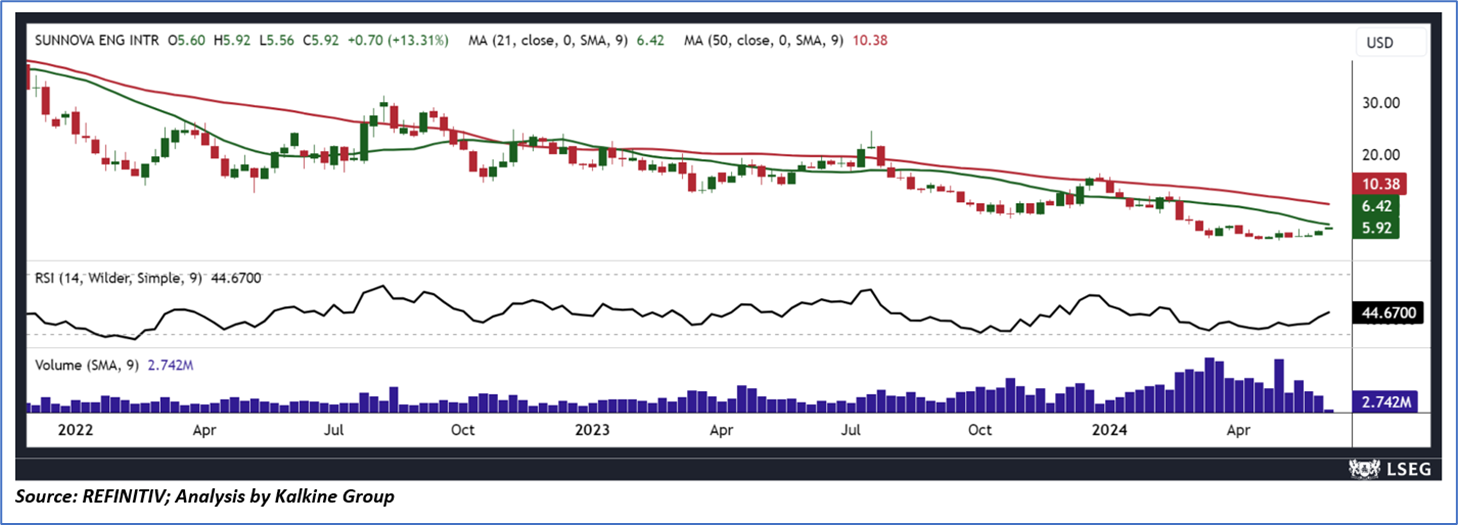Click the Volume (SMA, 9) legend
This screenshot has width=1458, height=525.
tap(113, 366)
